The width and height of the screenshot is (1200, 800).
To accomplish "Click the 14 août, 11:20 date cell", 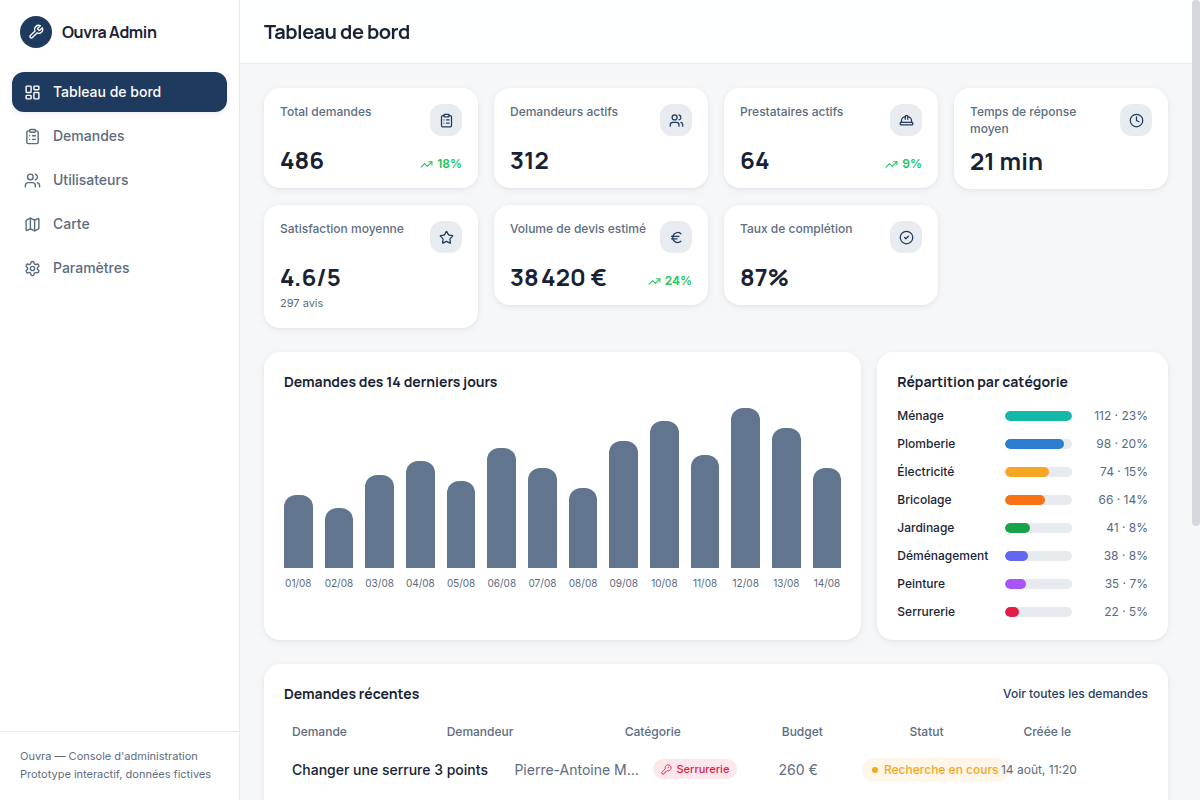I will tap(1039, 770).
